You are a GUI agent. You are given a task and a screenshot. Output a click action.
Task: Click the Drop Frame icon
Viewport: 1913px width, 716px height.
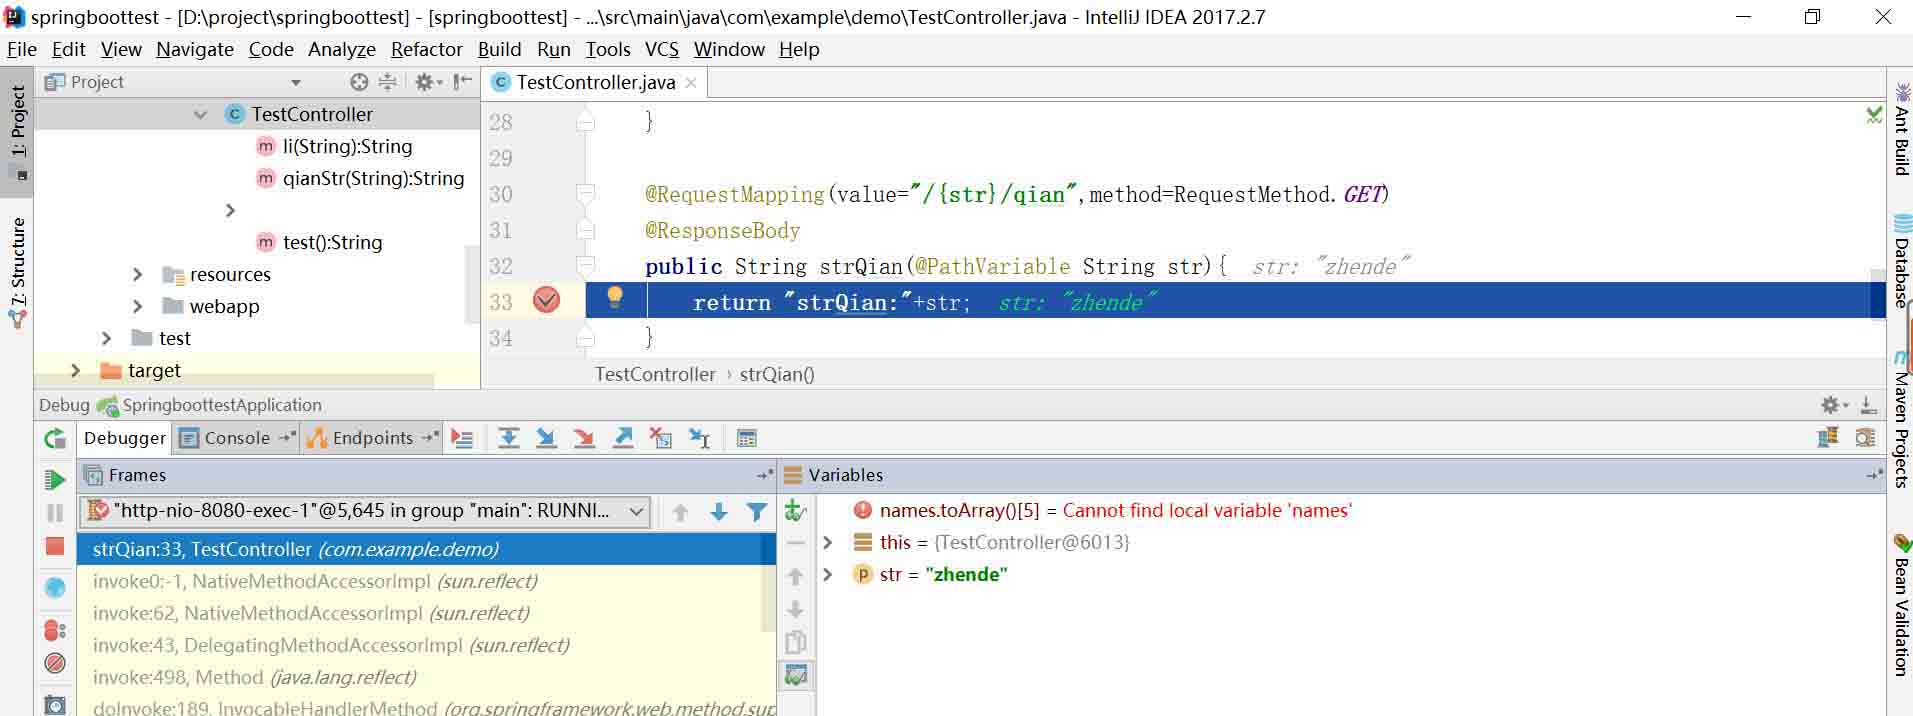(660, 438)
